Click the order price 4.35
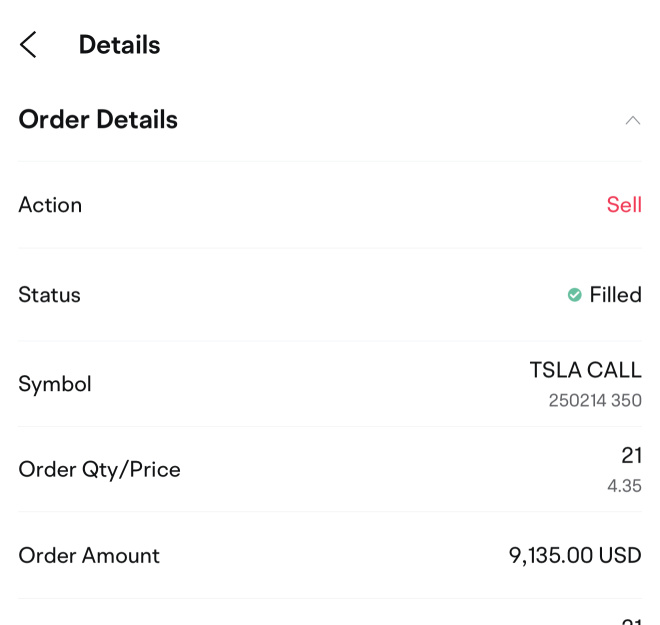The height and width of the screenshot is (625, 660). coord(624,486)
